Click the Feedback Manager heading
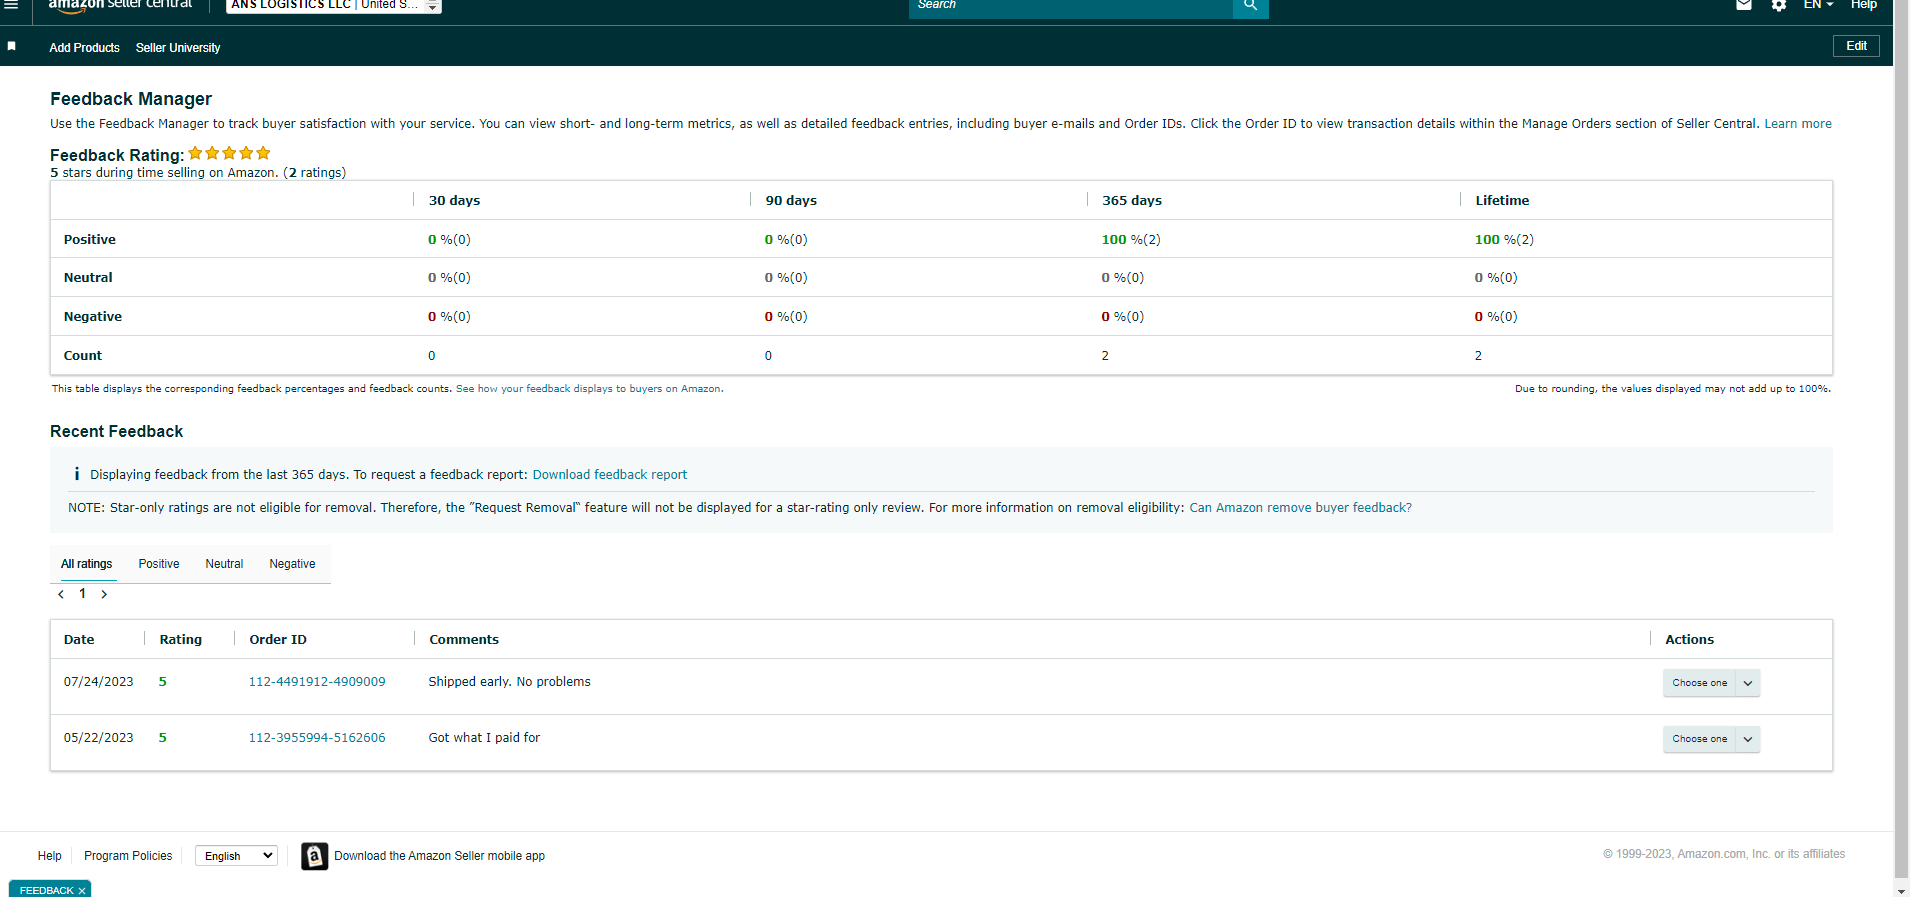The width and height of the screenshot is (1910, 897). 131,99
